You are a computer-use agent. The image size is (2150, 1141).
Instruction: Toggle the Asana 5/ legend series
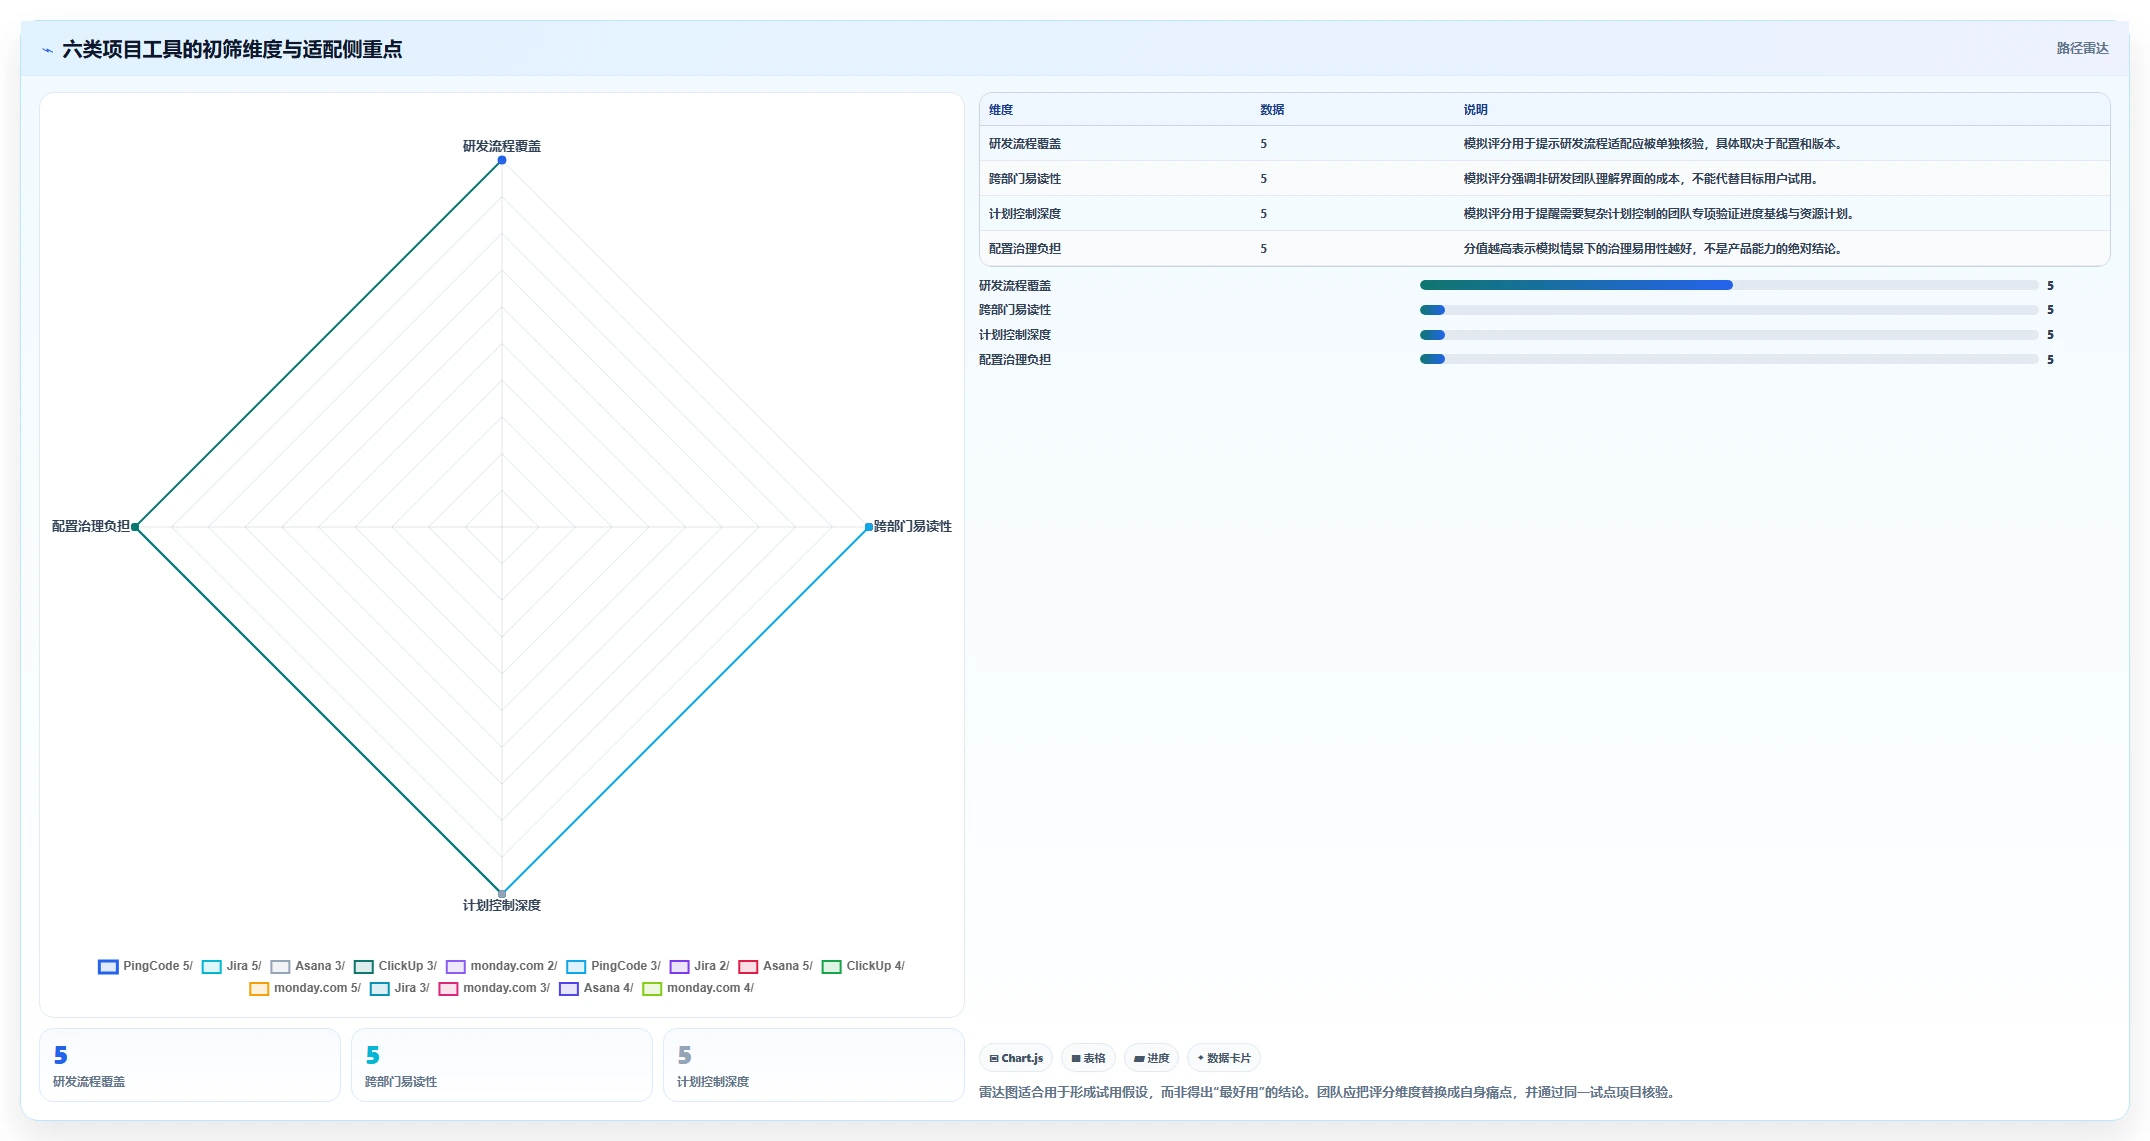[775, 966]
